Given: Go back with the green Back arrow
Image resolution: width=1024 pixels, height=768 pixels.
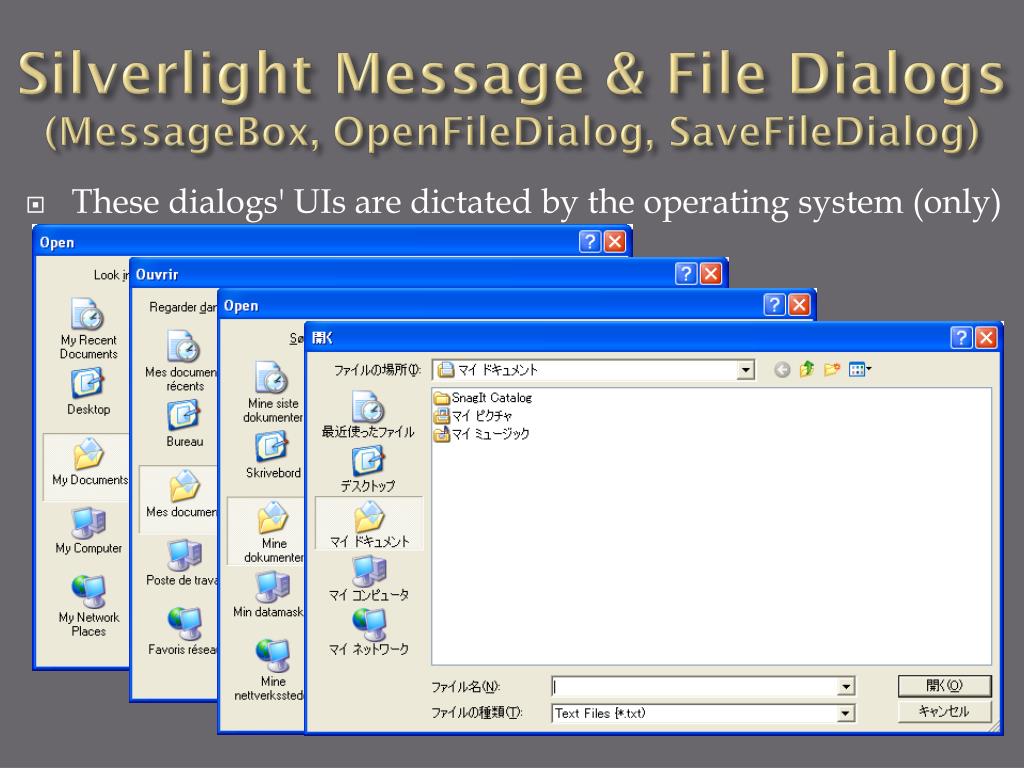Looking at the screenshot, I should [x=782, y=370].
